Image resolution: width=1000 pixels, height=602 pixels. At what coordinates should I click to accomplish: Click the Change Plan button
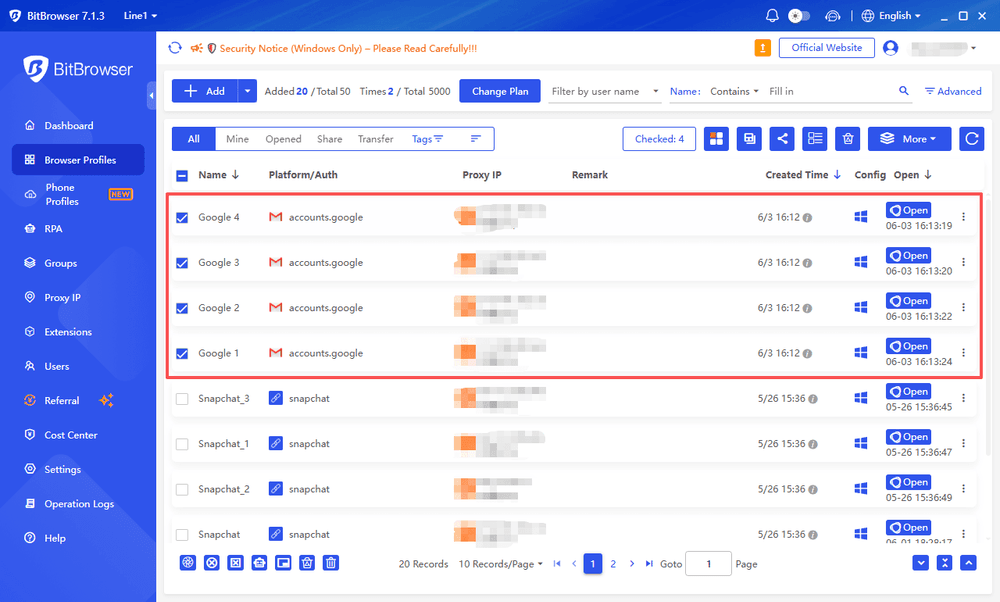(500, 91)
